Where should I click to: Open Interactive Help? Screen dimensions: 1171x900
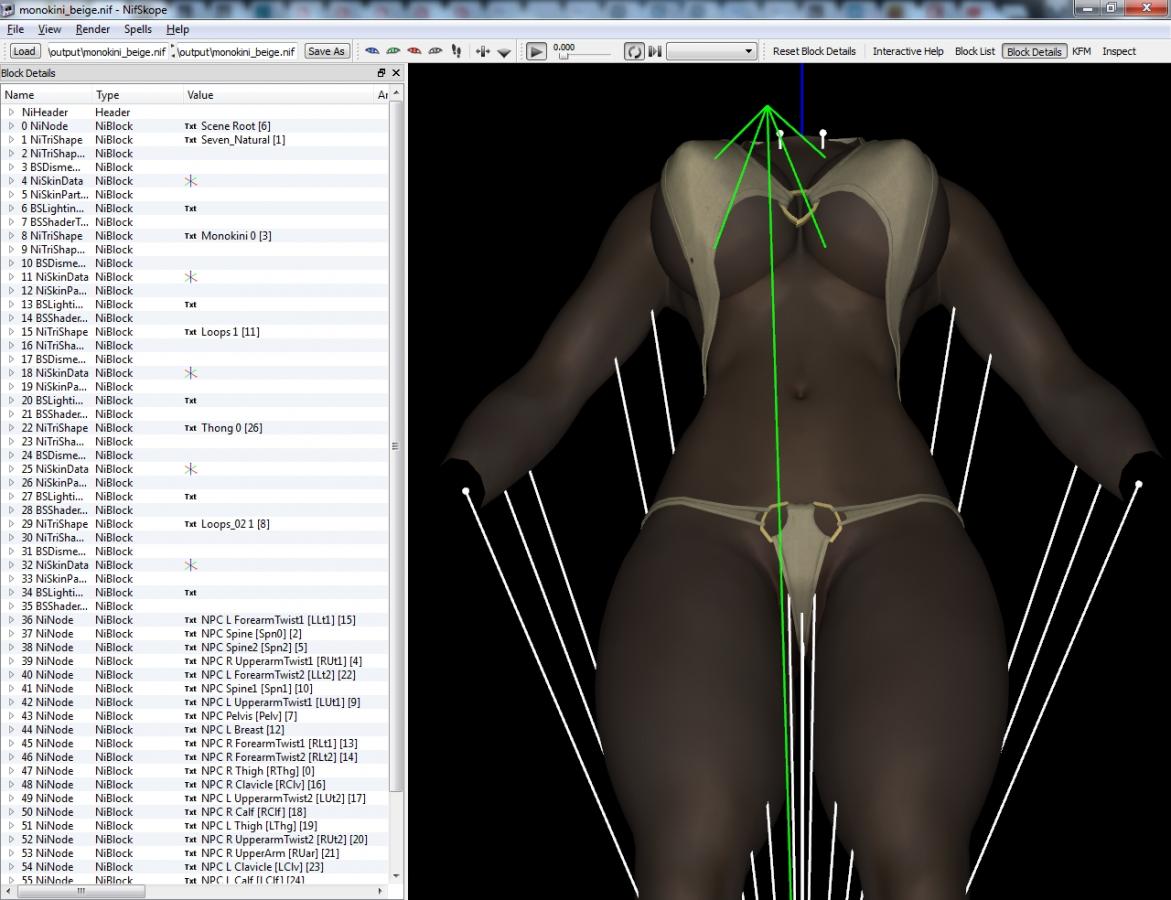pos(908,52)
